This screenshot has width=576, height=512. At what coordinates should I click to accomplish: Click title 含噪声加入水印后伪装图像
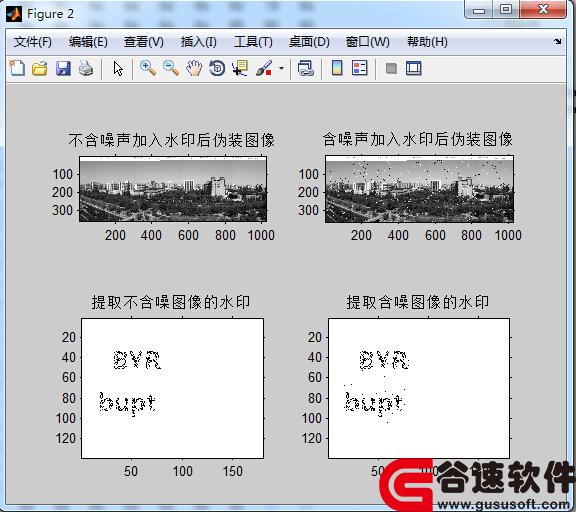point(418,139)
